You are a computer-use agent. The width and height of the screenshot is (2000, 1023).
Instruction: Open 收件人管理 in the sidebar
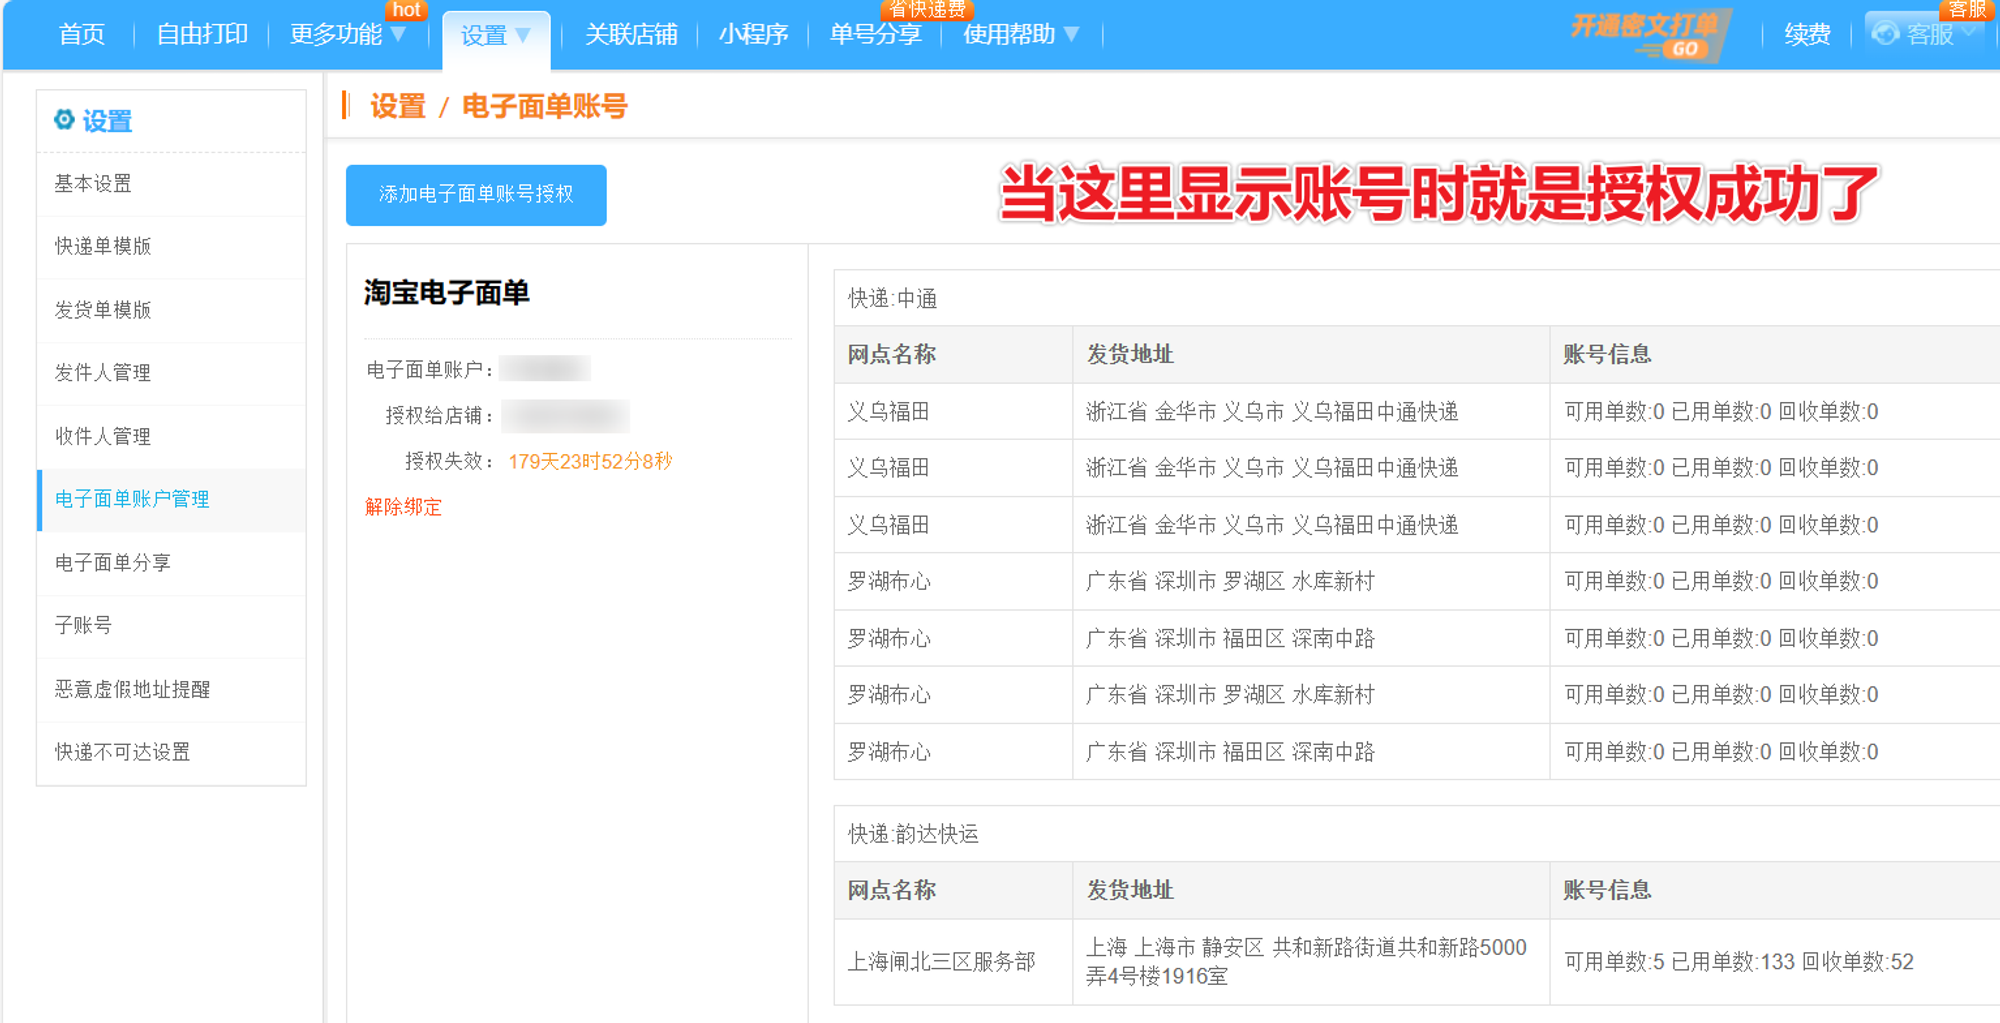coord(171,436)
